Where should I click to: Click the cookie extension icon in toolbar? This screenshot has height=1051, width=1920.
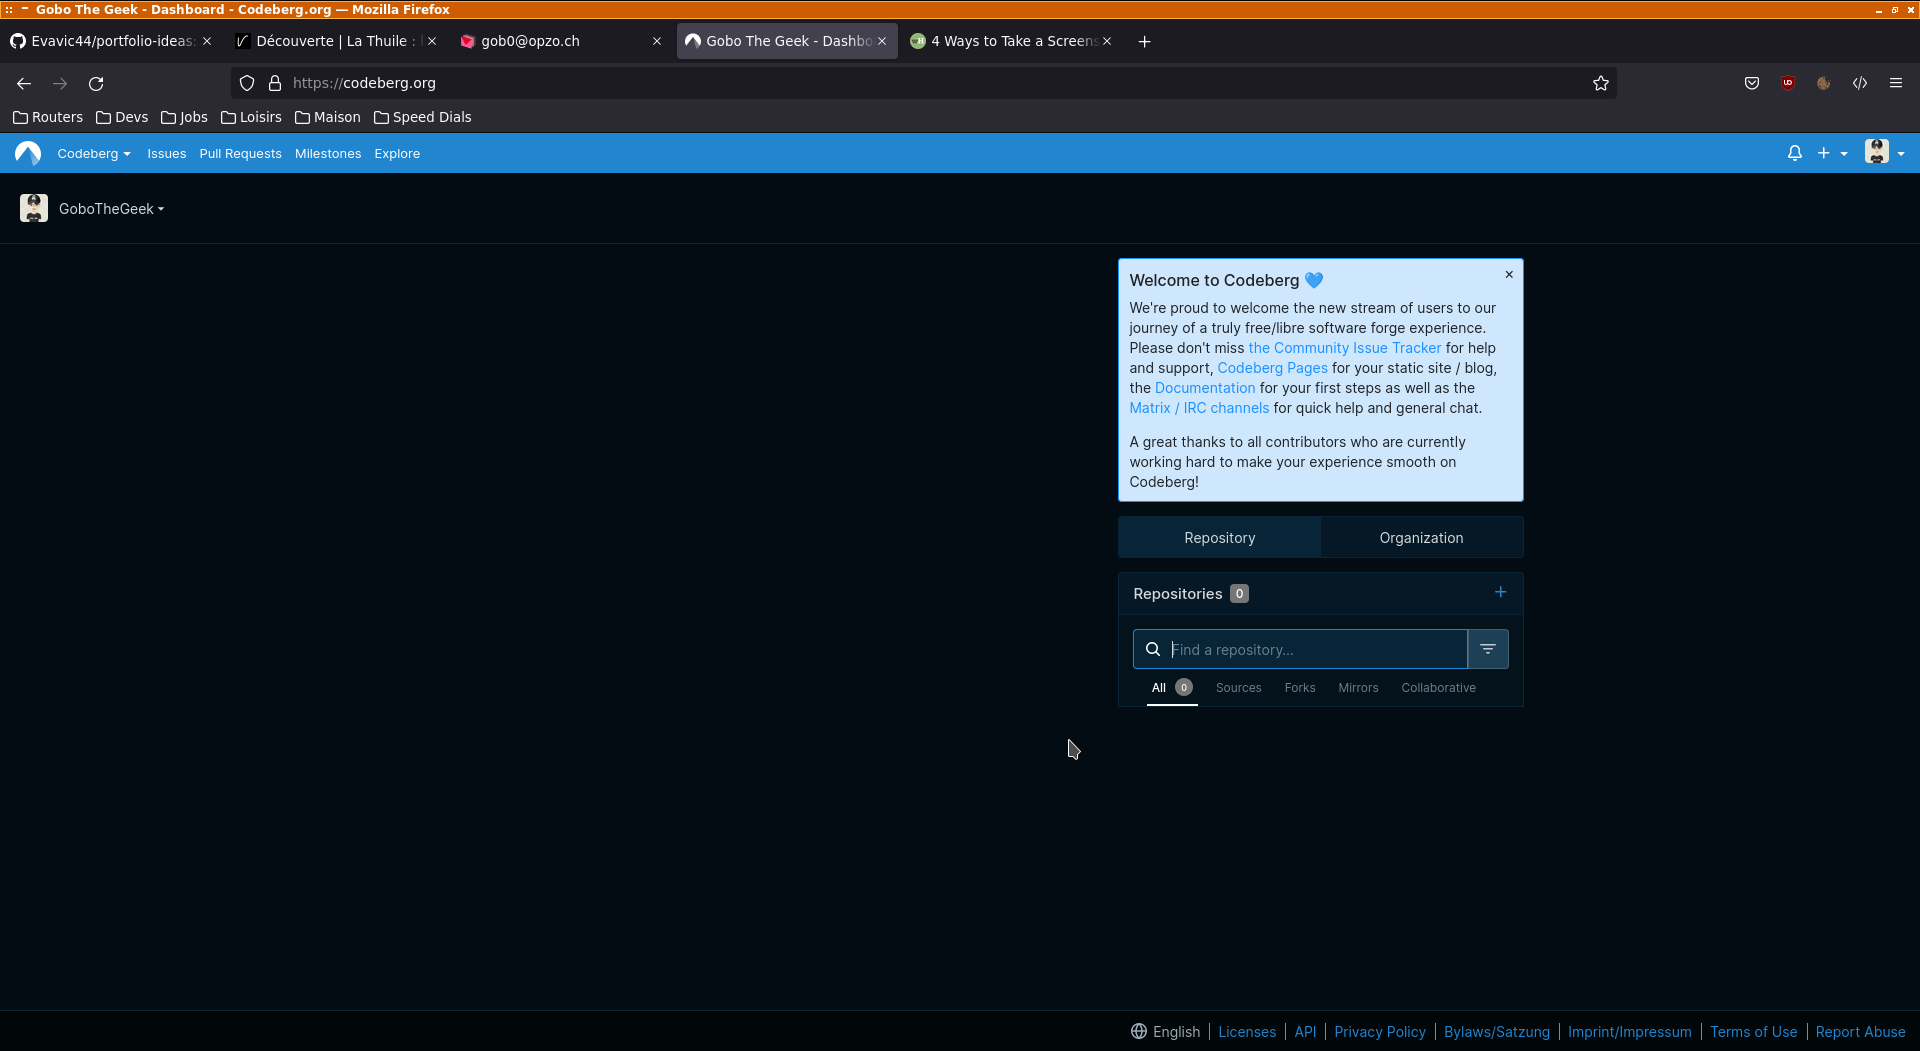tap(1824, 84)
